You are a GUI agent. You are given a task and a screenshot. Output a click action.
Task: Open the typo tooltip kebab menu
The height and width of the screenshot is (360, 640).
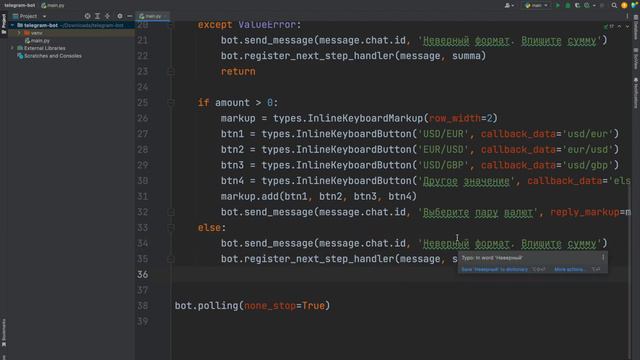point(603,258)
